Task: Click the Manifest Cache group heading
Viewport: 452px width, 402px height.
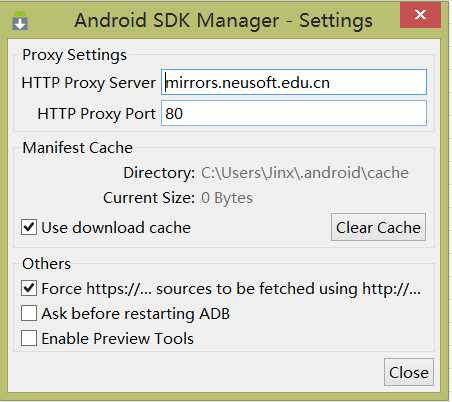Action: (x=77, y=148)
